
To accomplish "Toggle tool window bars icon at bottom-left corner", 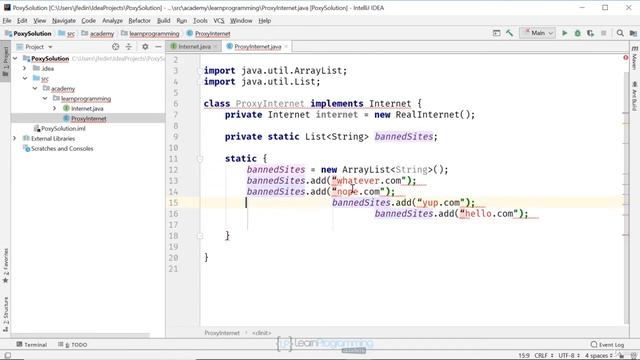I will click(x=7, y=356).
